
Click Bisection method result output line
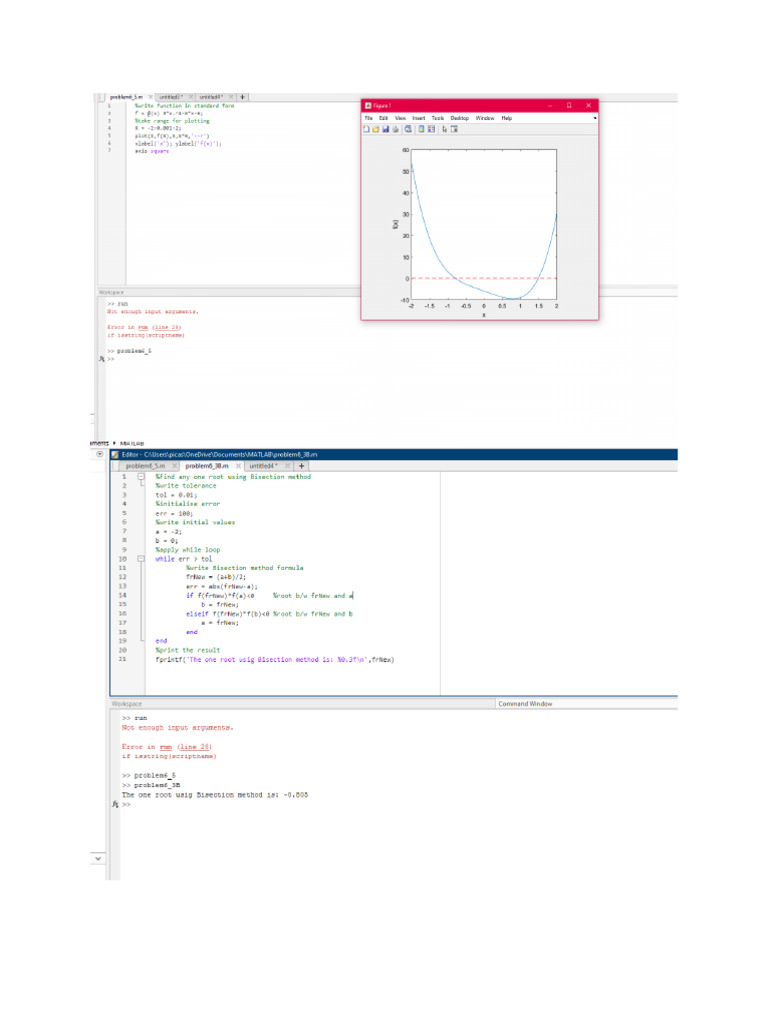pyautogui.click(x=215, y=795)
